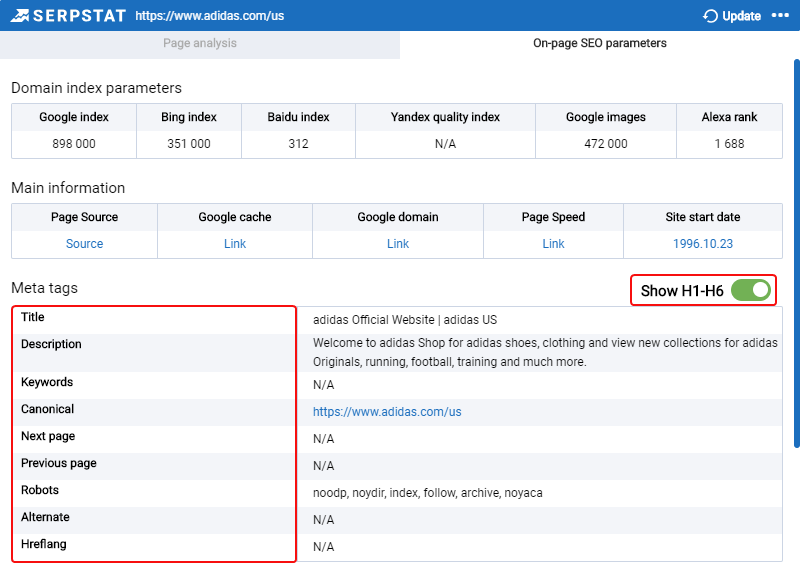Screen dimensions: 800x572
Task: Click the Canonical meta tag label
Action: pos(47,409)
